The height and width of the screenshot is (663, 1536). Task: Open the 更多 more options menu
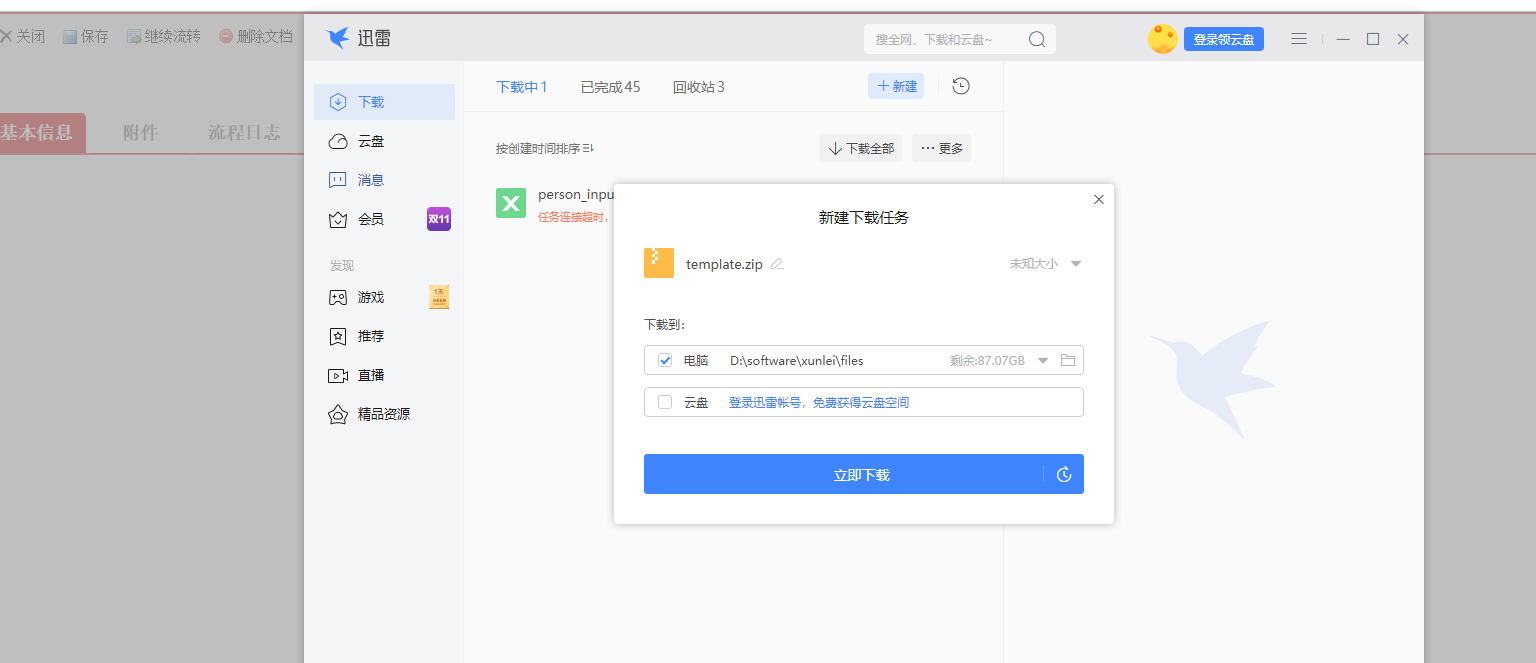coord(940,147)
